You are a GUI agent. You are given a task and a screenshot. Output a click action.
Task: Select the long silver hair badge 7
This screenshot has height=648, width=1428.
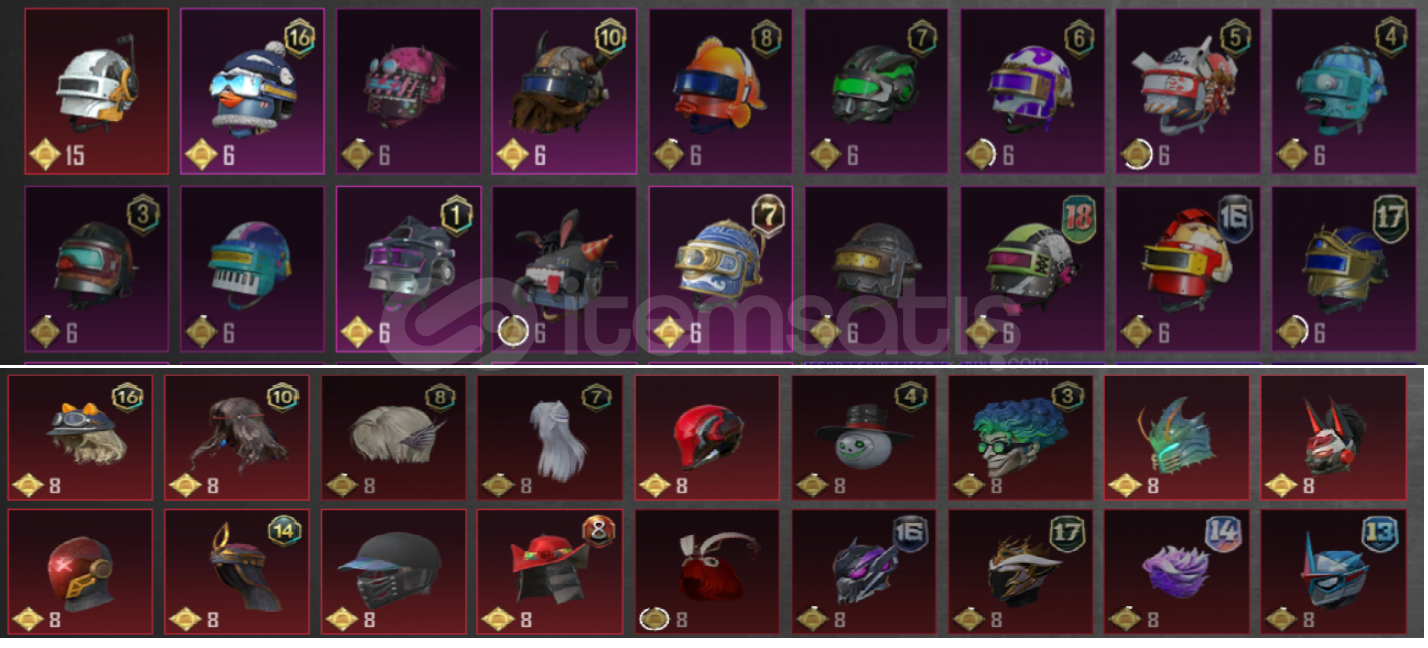550,438
